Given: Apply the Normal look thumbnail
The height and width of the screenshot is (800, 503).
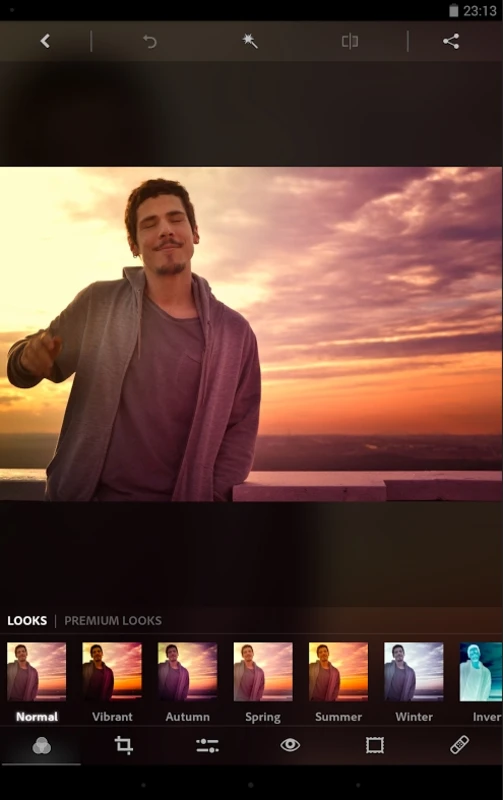Looking at the screenshot, I should point(37,671).
